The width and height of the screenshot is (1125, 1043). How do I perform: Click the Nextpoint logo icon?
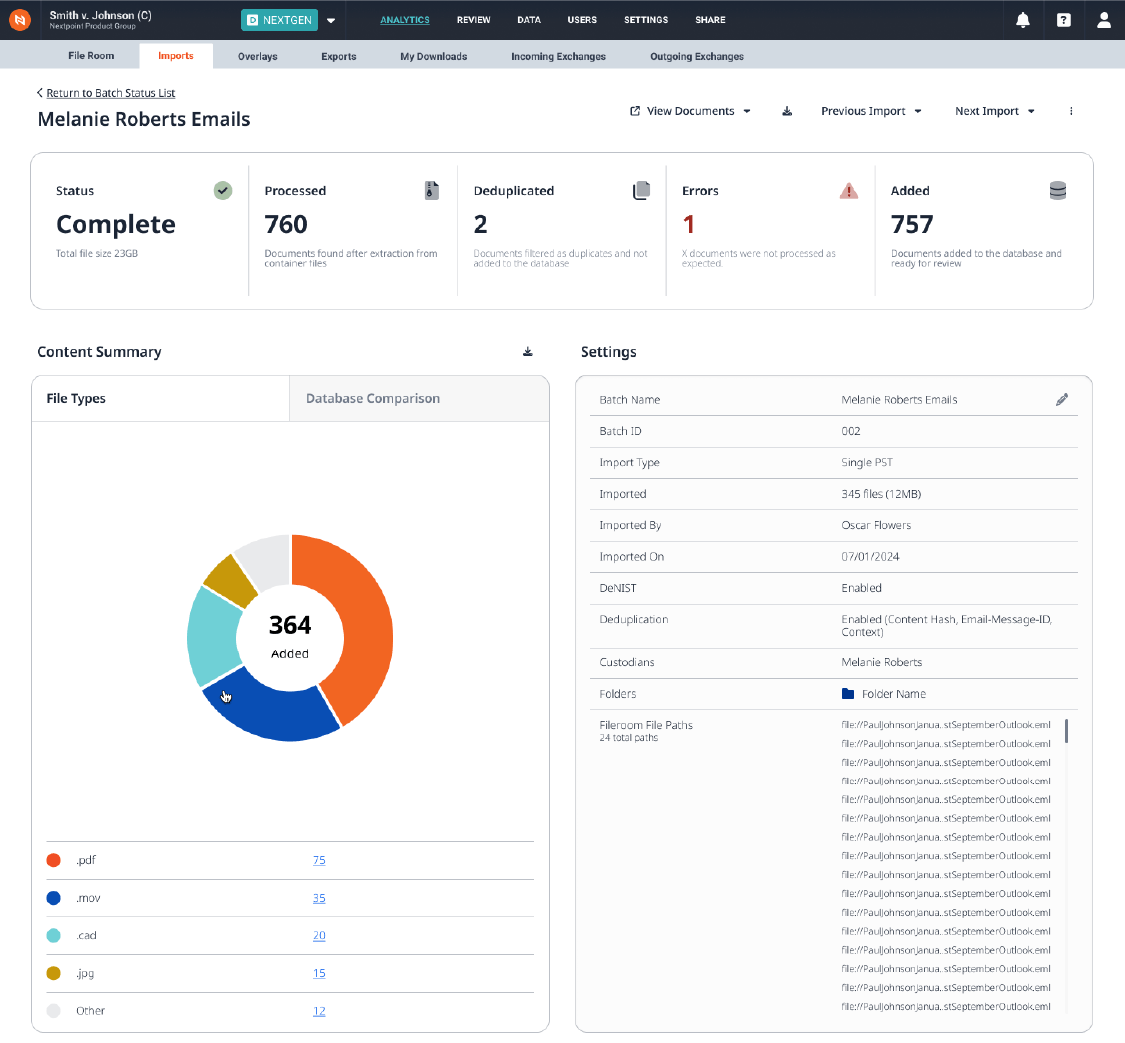pyautogui.click(x=20, y=20)
